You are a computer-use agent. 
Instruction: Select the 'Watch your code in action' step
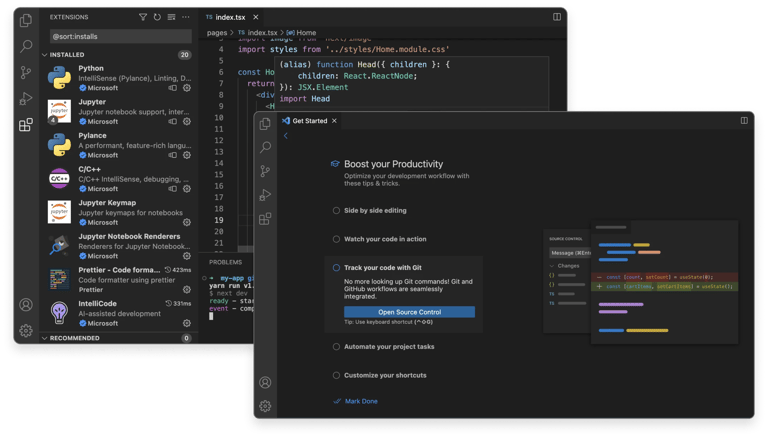click(x=385, y=239)
